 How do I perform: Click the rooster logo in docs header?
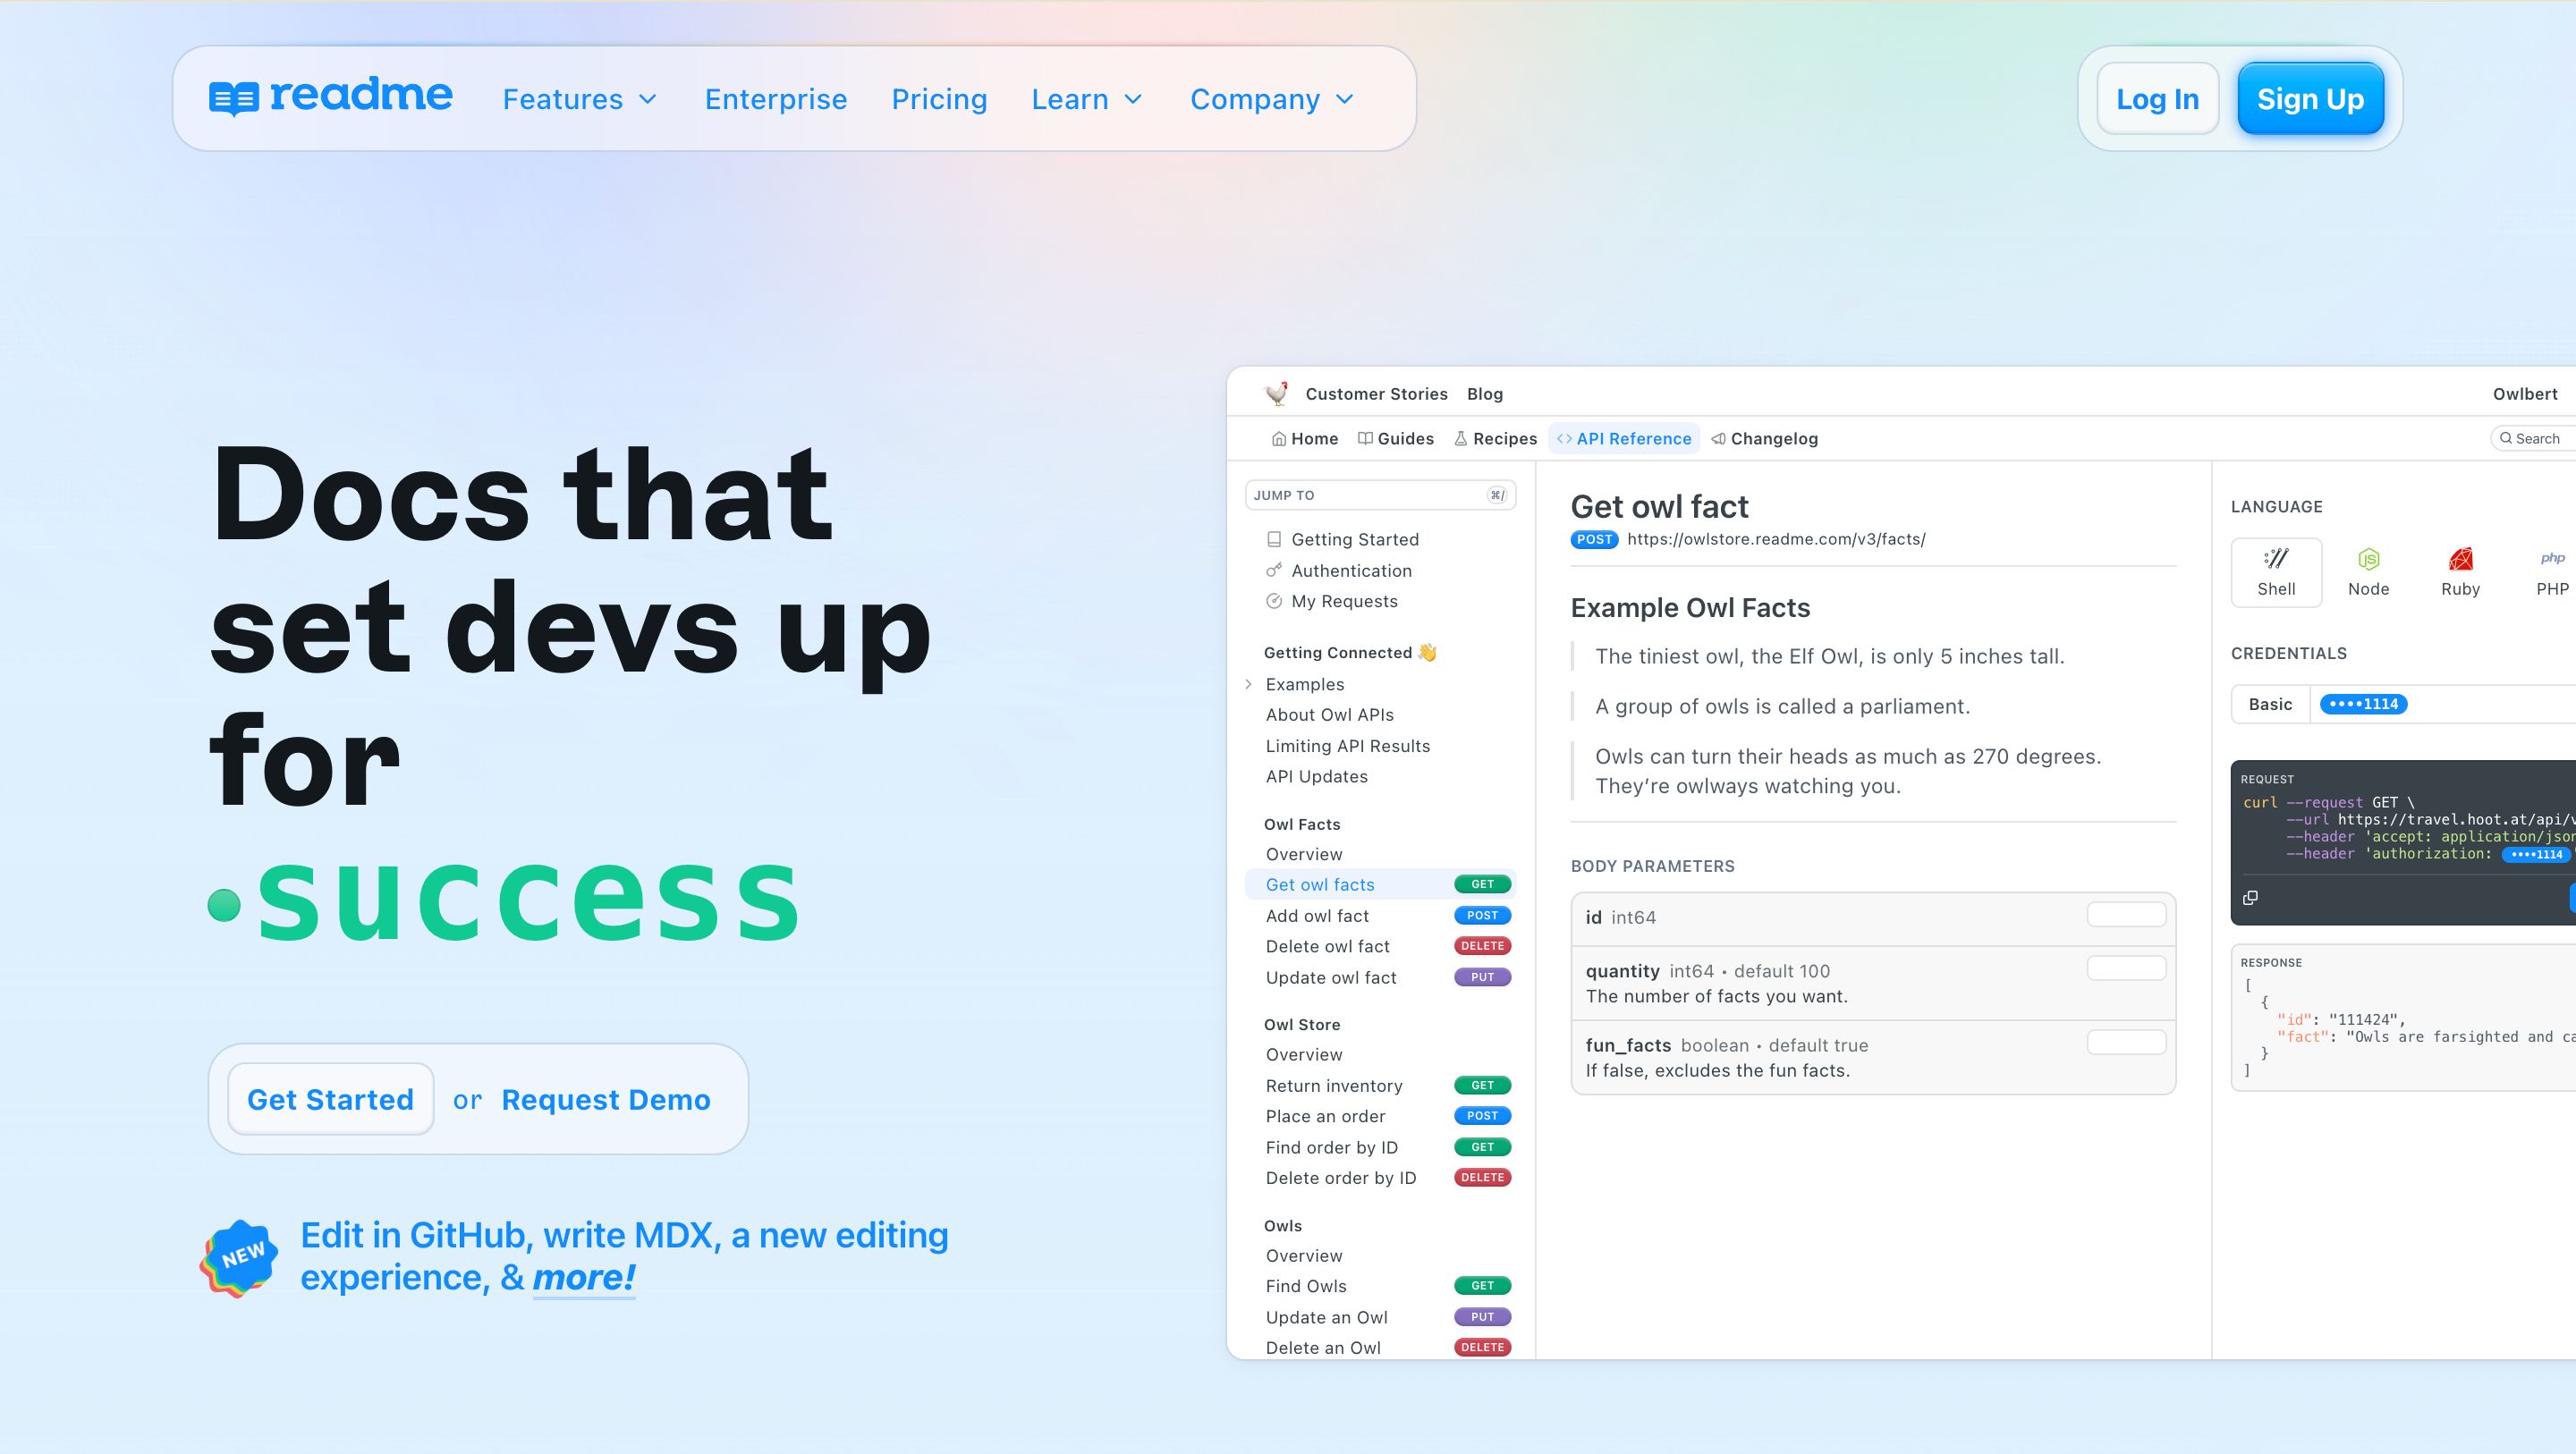click(1276, 393)
